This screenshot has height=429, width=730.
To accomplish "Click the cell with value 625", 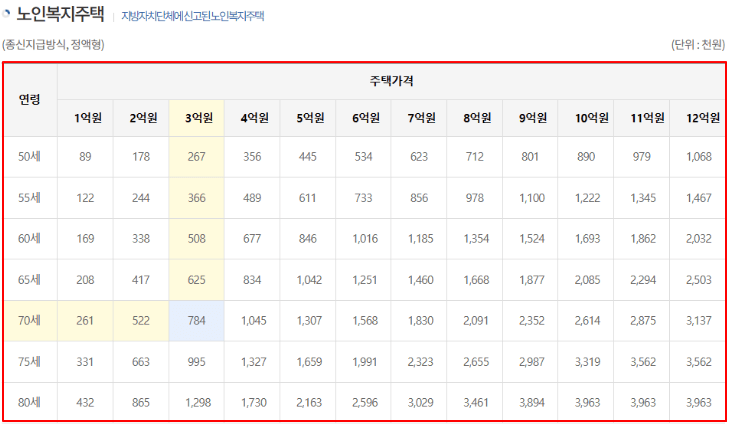I will 196,280.
